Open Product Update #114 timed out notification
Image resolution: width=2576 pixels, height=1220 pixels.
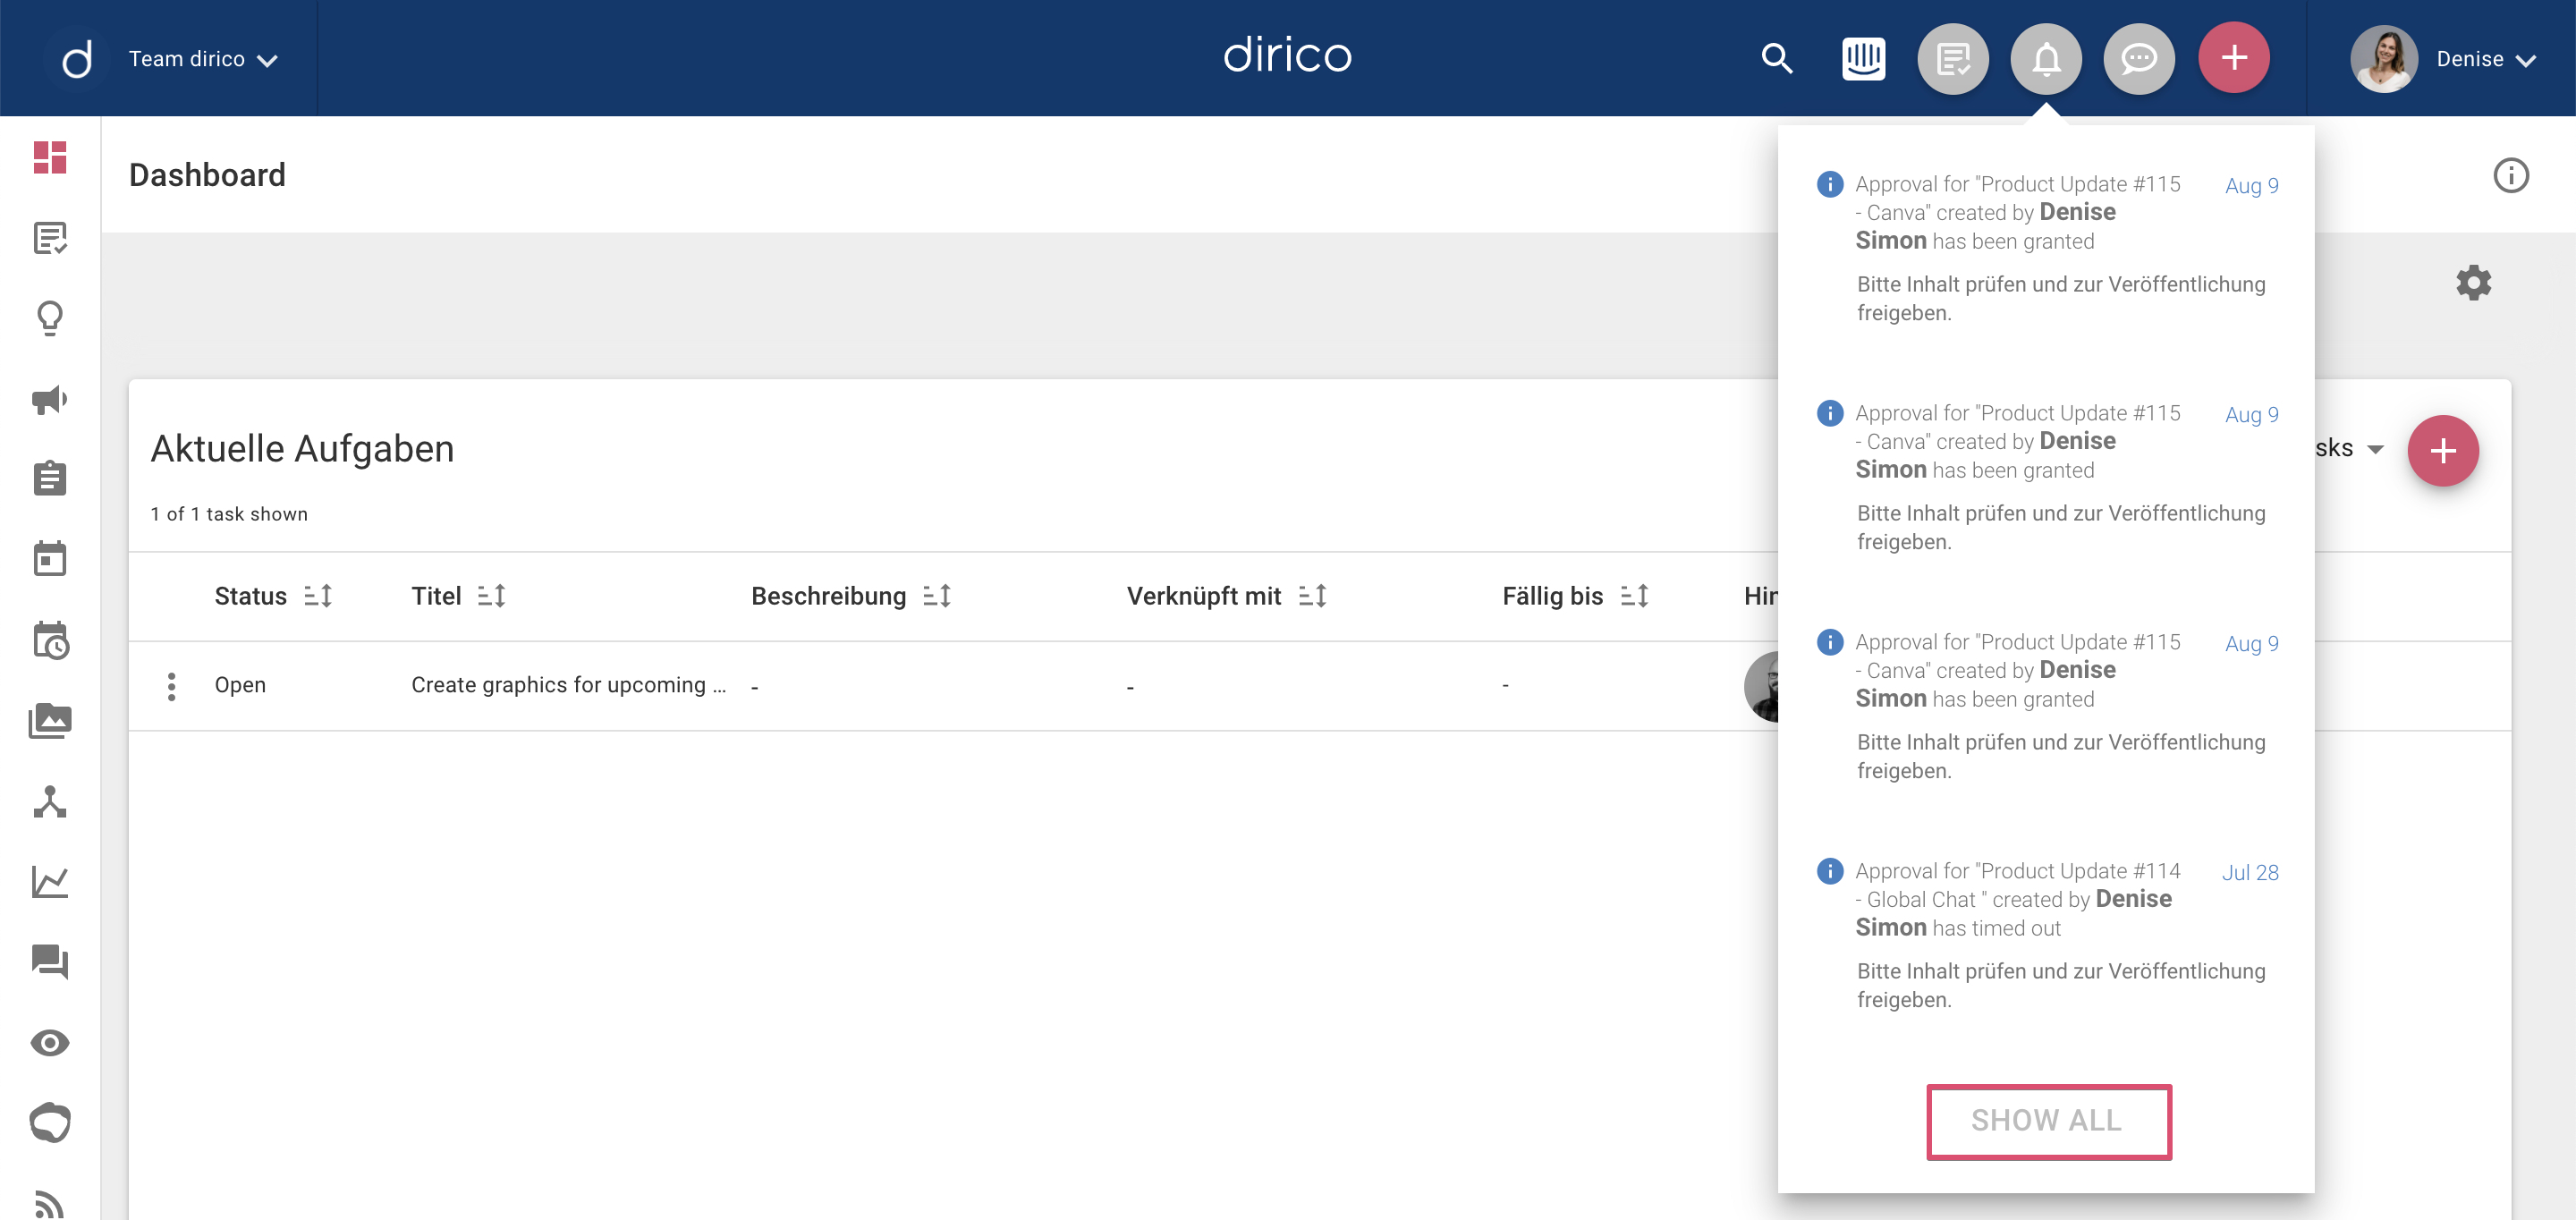[x=2046, y=935]
